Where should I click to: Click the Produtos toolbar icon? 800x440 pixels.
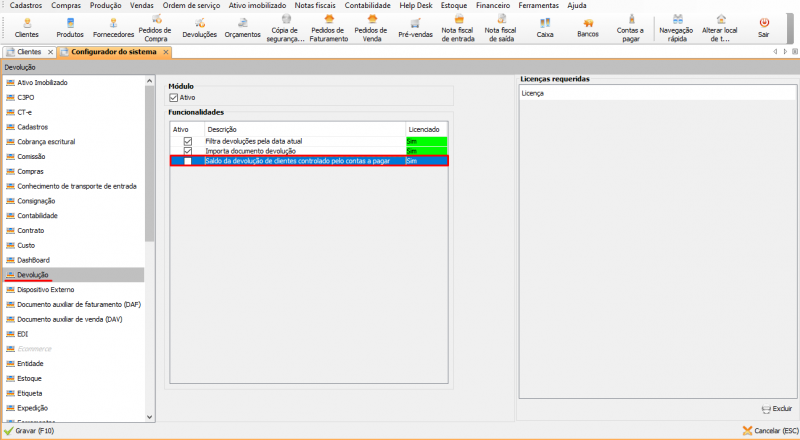click(70, 26)
